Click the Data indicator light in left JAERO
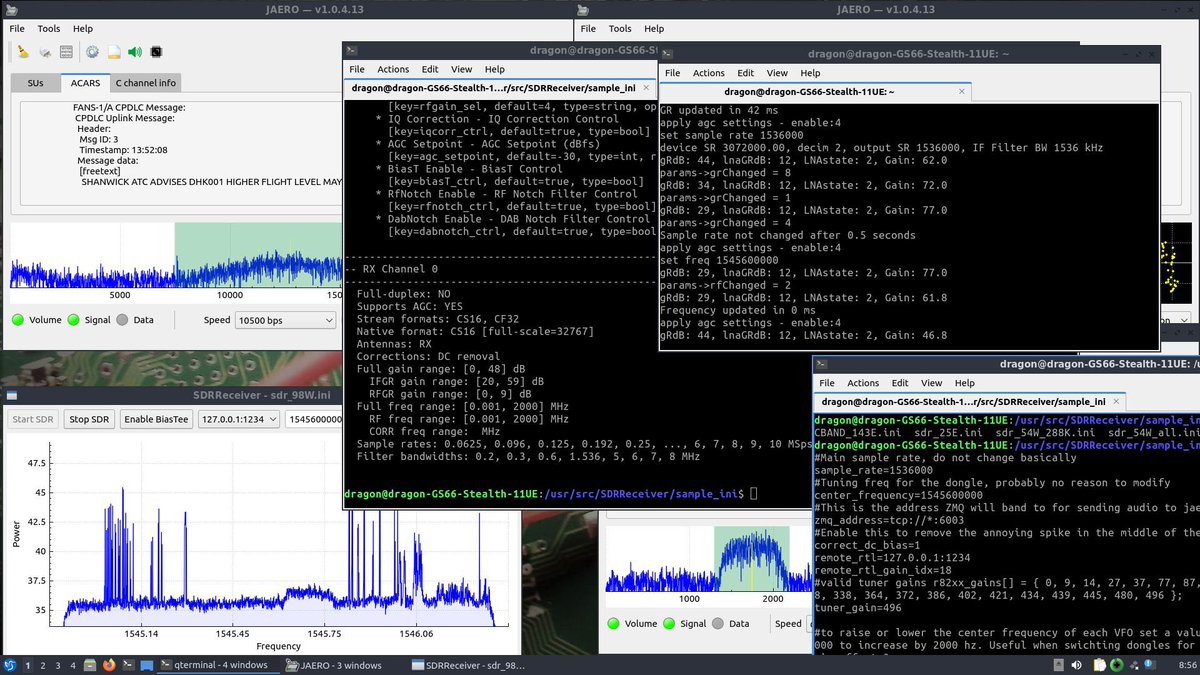The height and width of the screenshot is (675, 1200). click(x=122, y=320)
